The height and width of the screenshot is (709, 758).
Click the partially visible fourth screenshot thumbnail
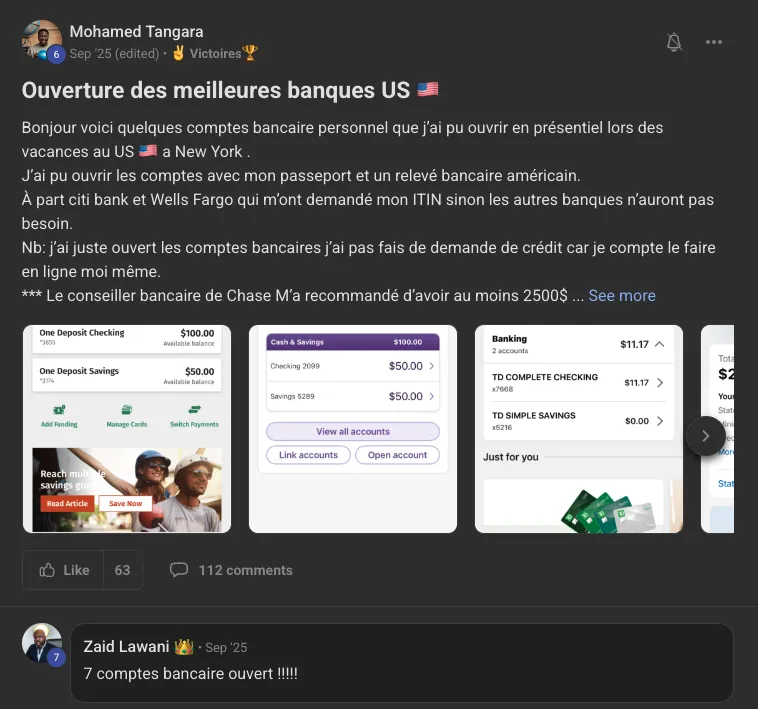(x=717, y=429)
